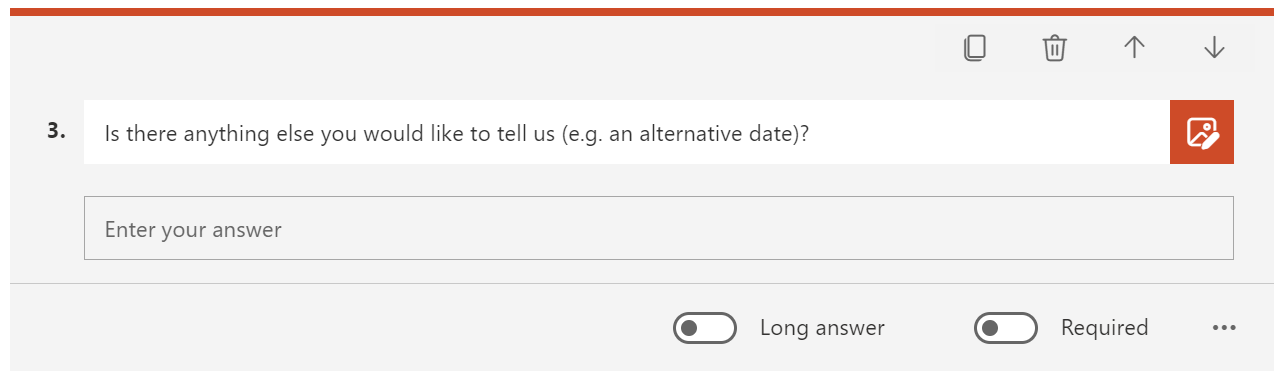Click the "Required" text label
The image size is (1281, 379).
1104,328
